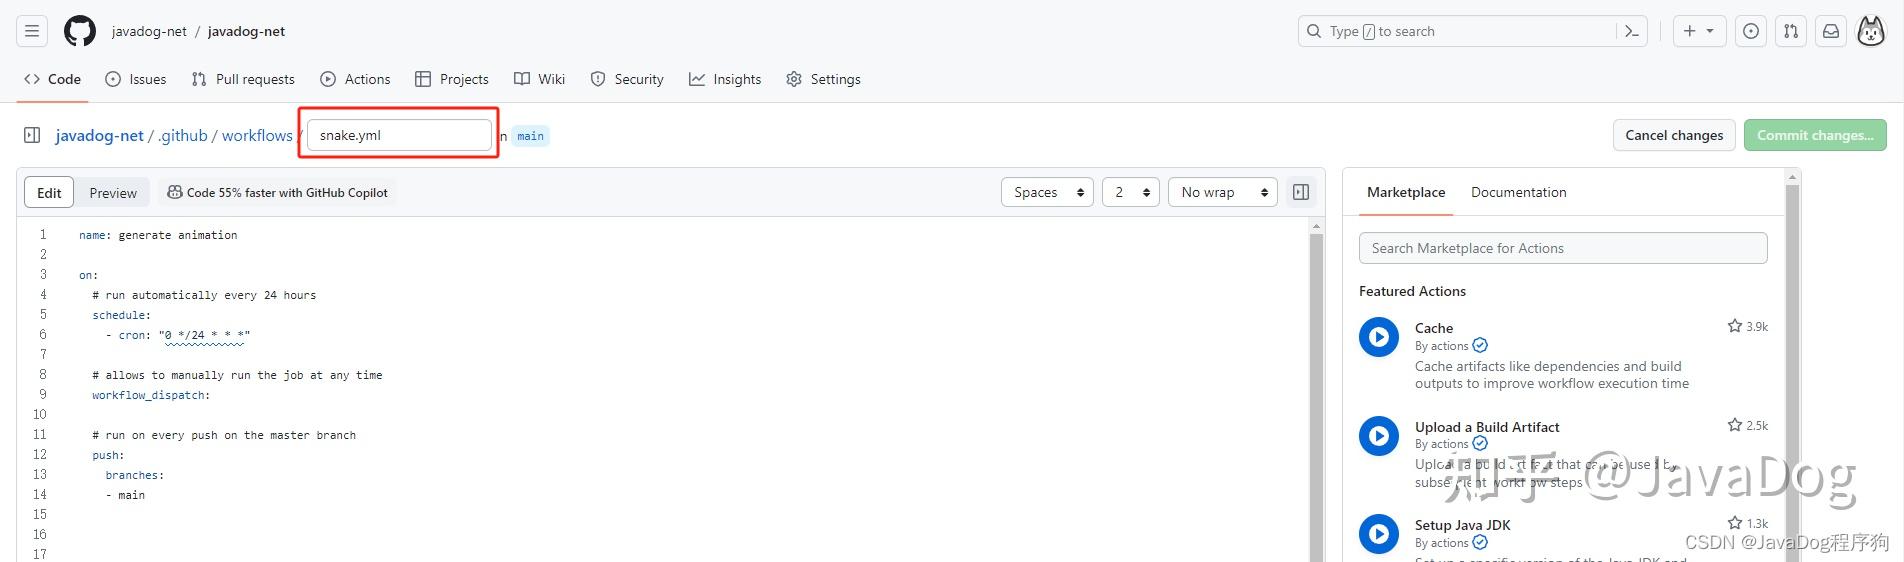
Task: Click the snake.yml filename input field
Action: pyautogui.click(x=399, y=135)
